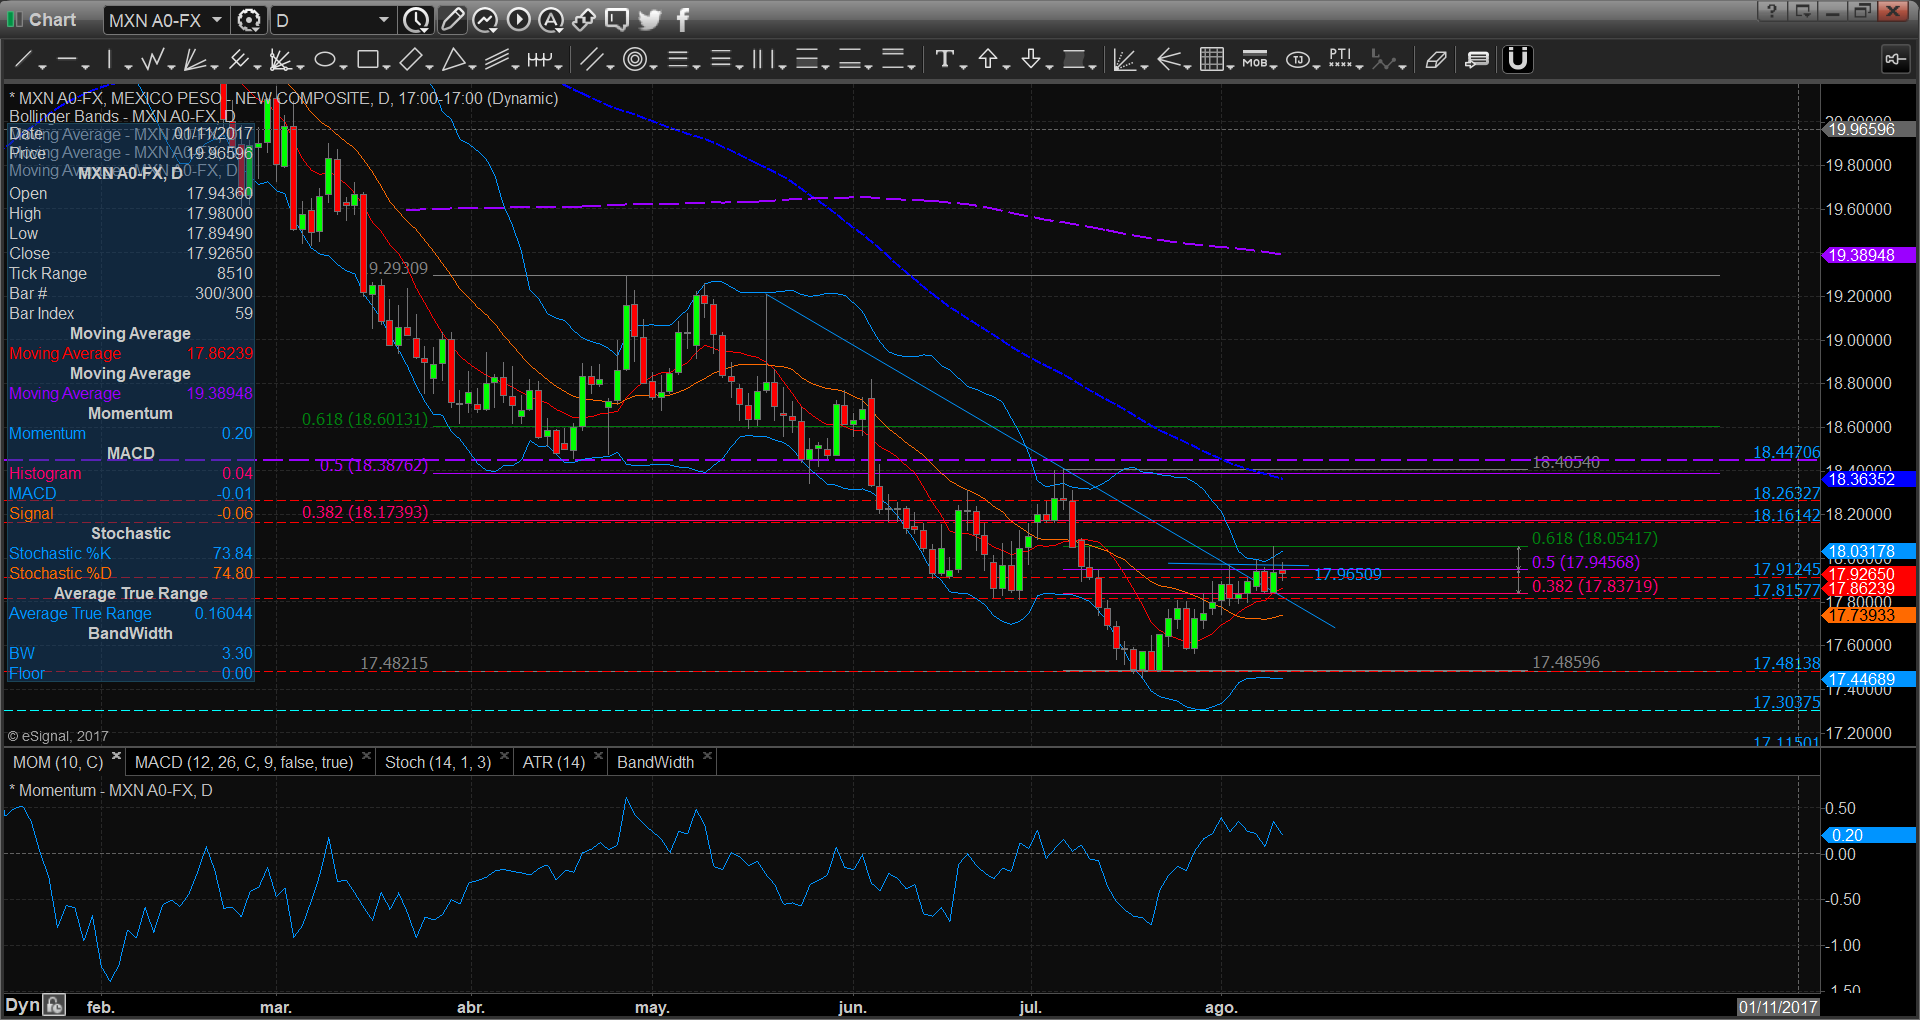
Task: Select the PTI tool
Action: point(1340,60)
